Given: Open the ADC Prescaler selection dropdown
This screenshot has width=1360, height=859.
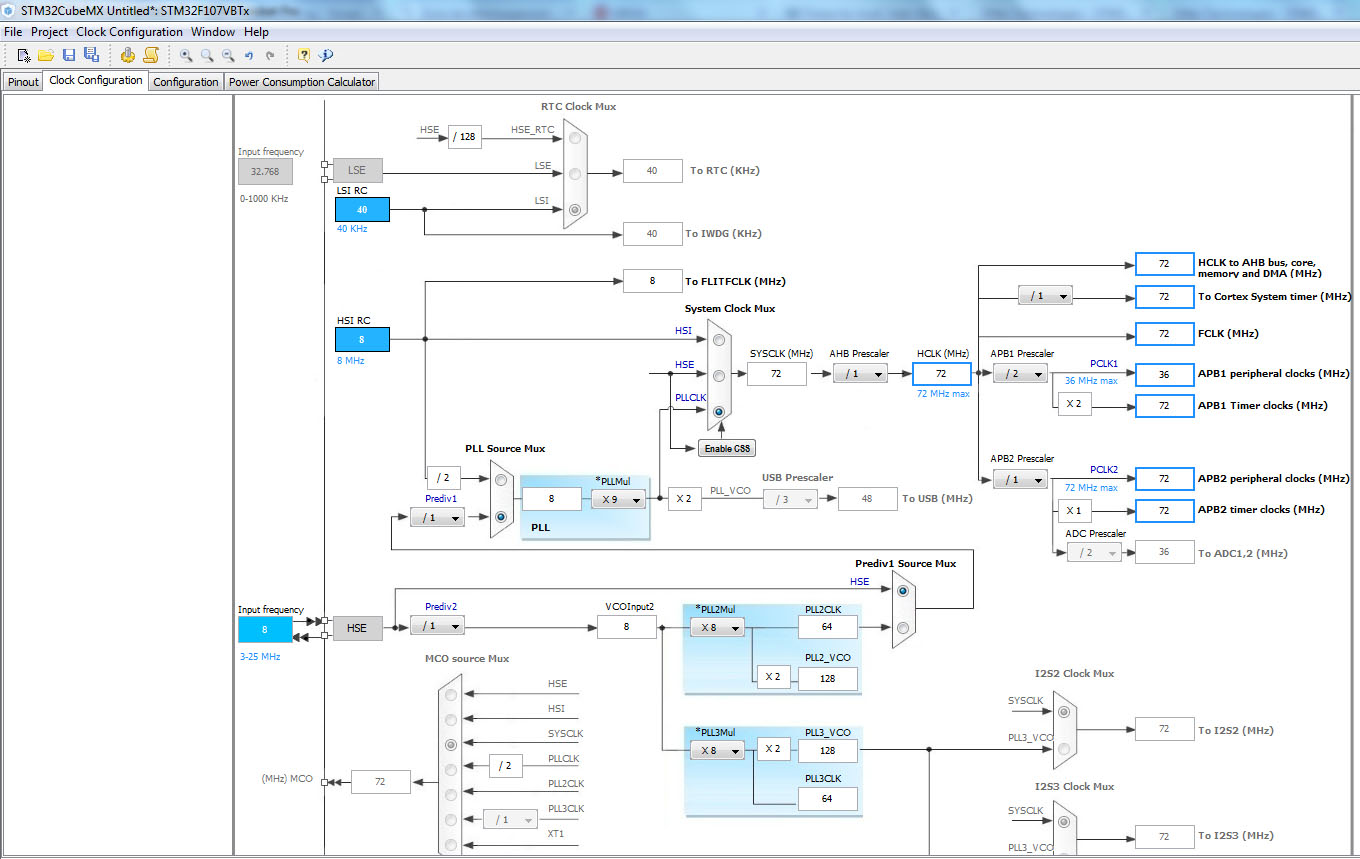Looking at the screenshot, I should [x=1094, y=551].
